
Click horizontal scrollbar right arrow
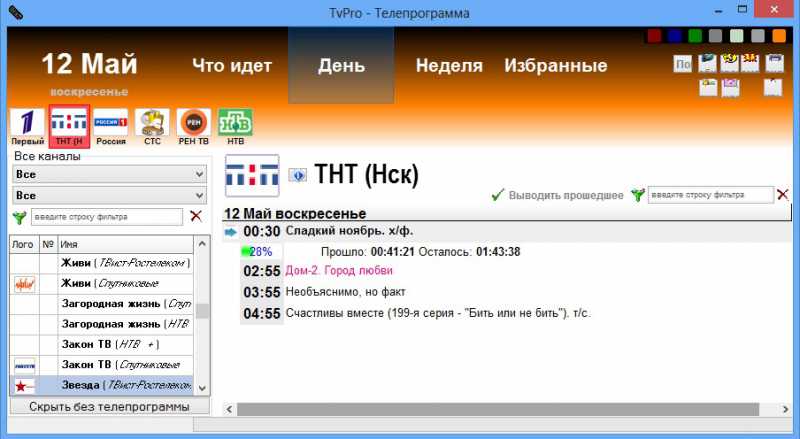point(785,409)
